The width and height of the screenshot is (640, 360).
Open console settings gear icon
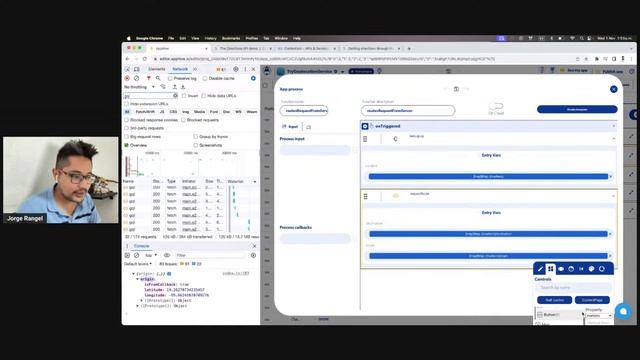coord(253,255)
